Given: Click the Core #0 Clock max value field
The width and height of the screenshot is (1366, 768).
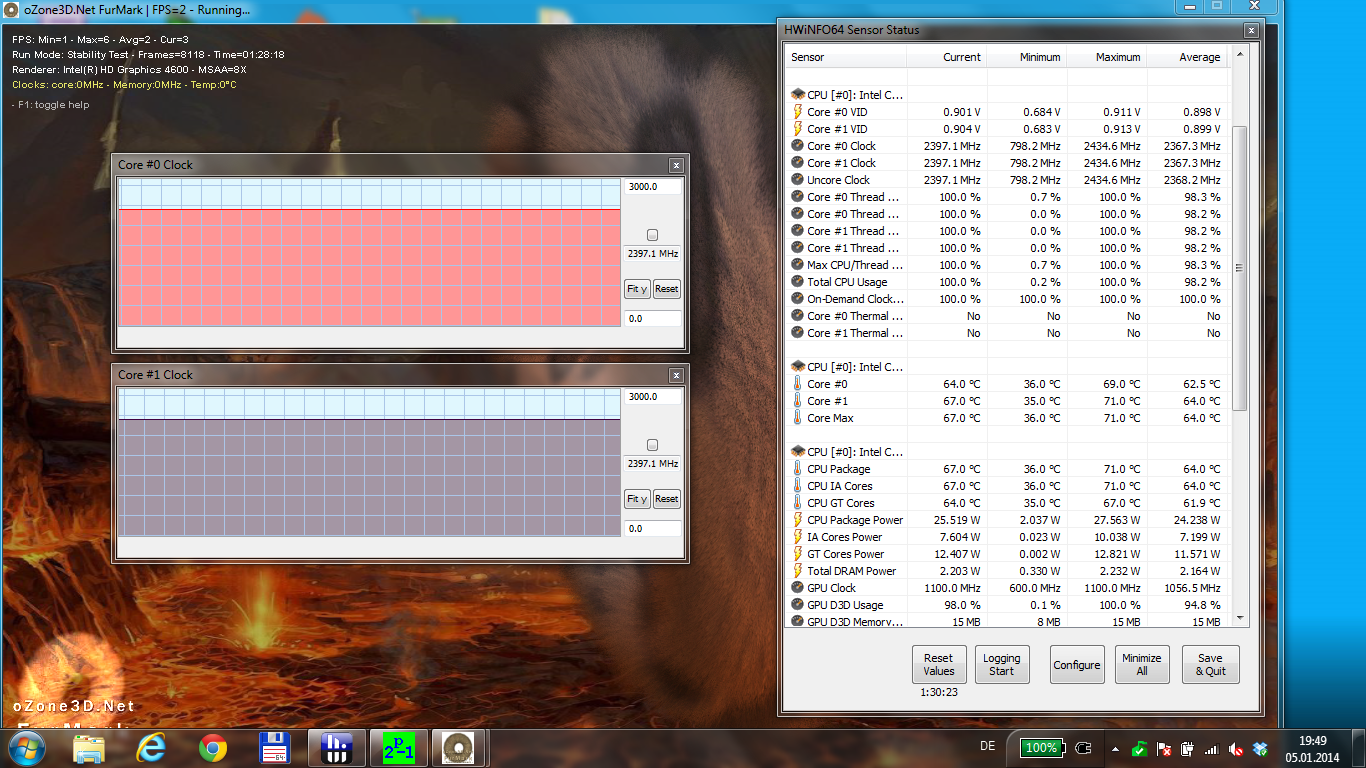Looking at the screenshot, I should (653, 187).
